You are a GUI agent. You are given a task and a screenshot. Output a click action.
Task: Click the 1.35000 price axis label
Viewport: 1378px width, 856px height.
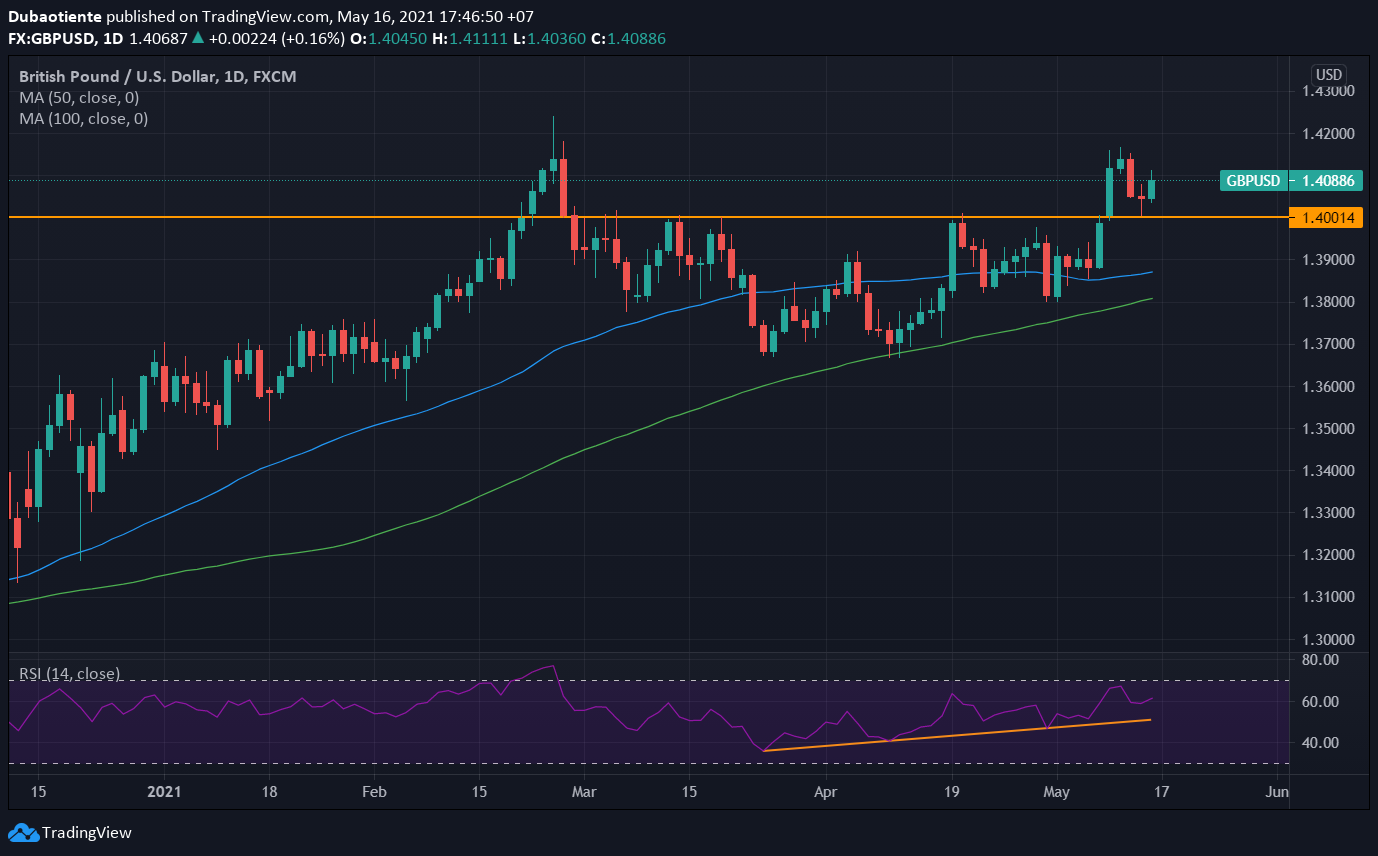1328,429
